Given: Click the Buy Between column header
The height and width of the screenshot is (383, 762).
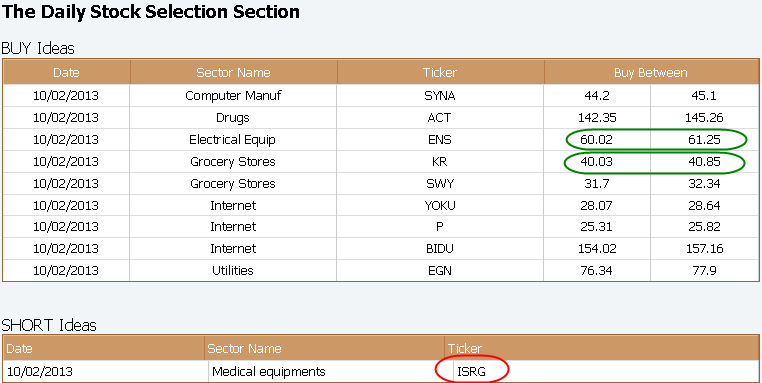Looking at the screenshot, I should (x=651, y=73).
